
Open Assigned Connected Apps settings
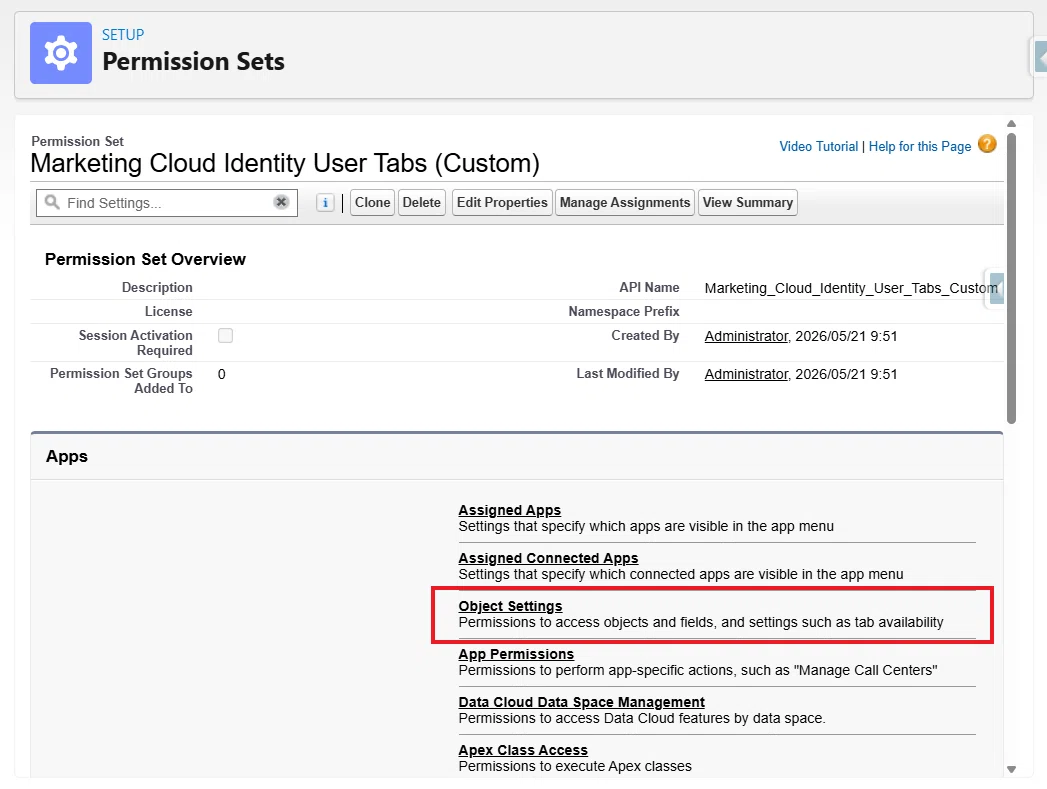pos(548,558)
